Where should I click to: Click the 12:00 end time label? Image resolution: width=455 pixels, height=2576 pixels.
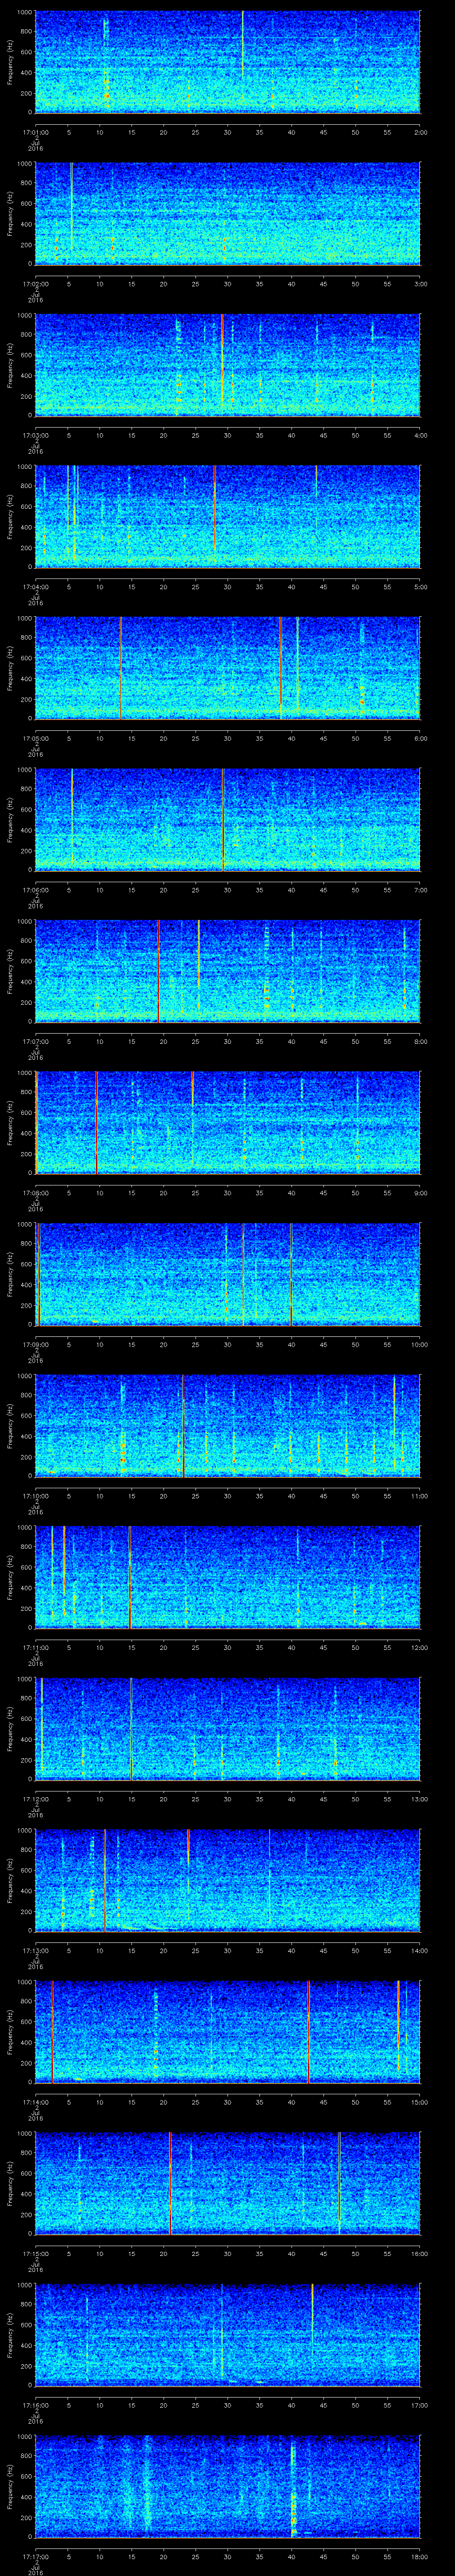pos(419,1648)
